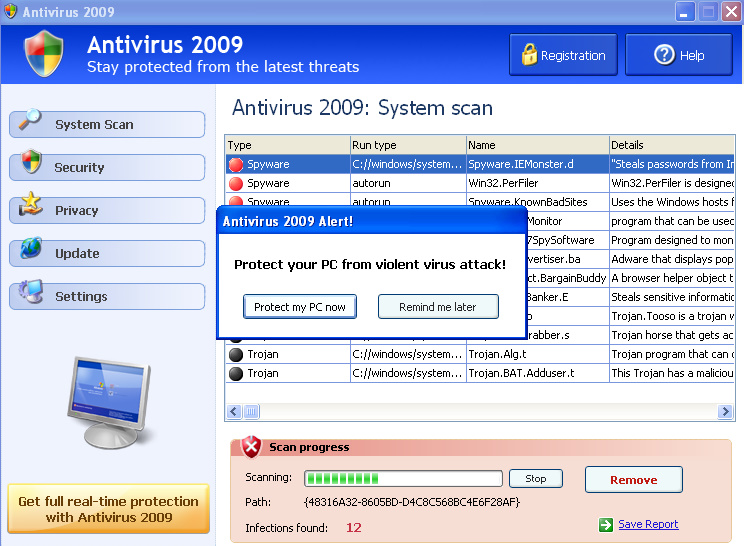Select the Trojan.BAT.Adduser.t name cell

[538, 373]
